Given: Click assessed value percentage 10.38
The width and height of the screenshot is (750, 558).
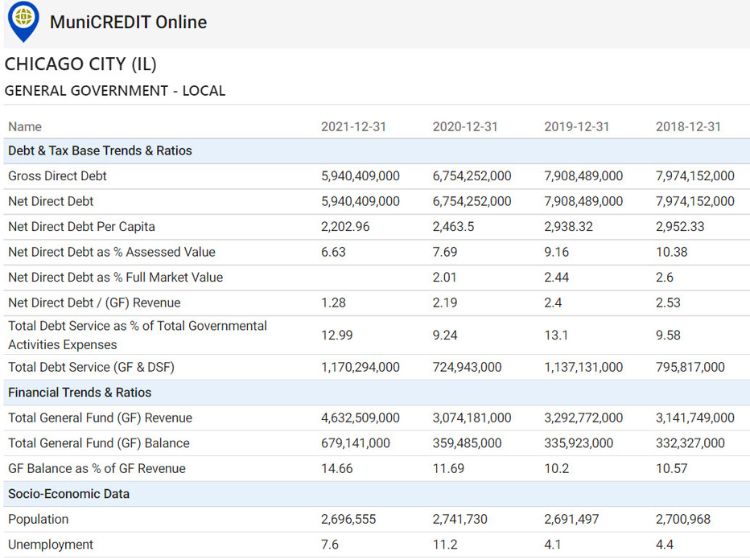Looking at the screenshot, I should pos(672,252).
